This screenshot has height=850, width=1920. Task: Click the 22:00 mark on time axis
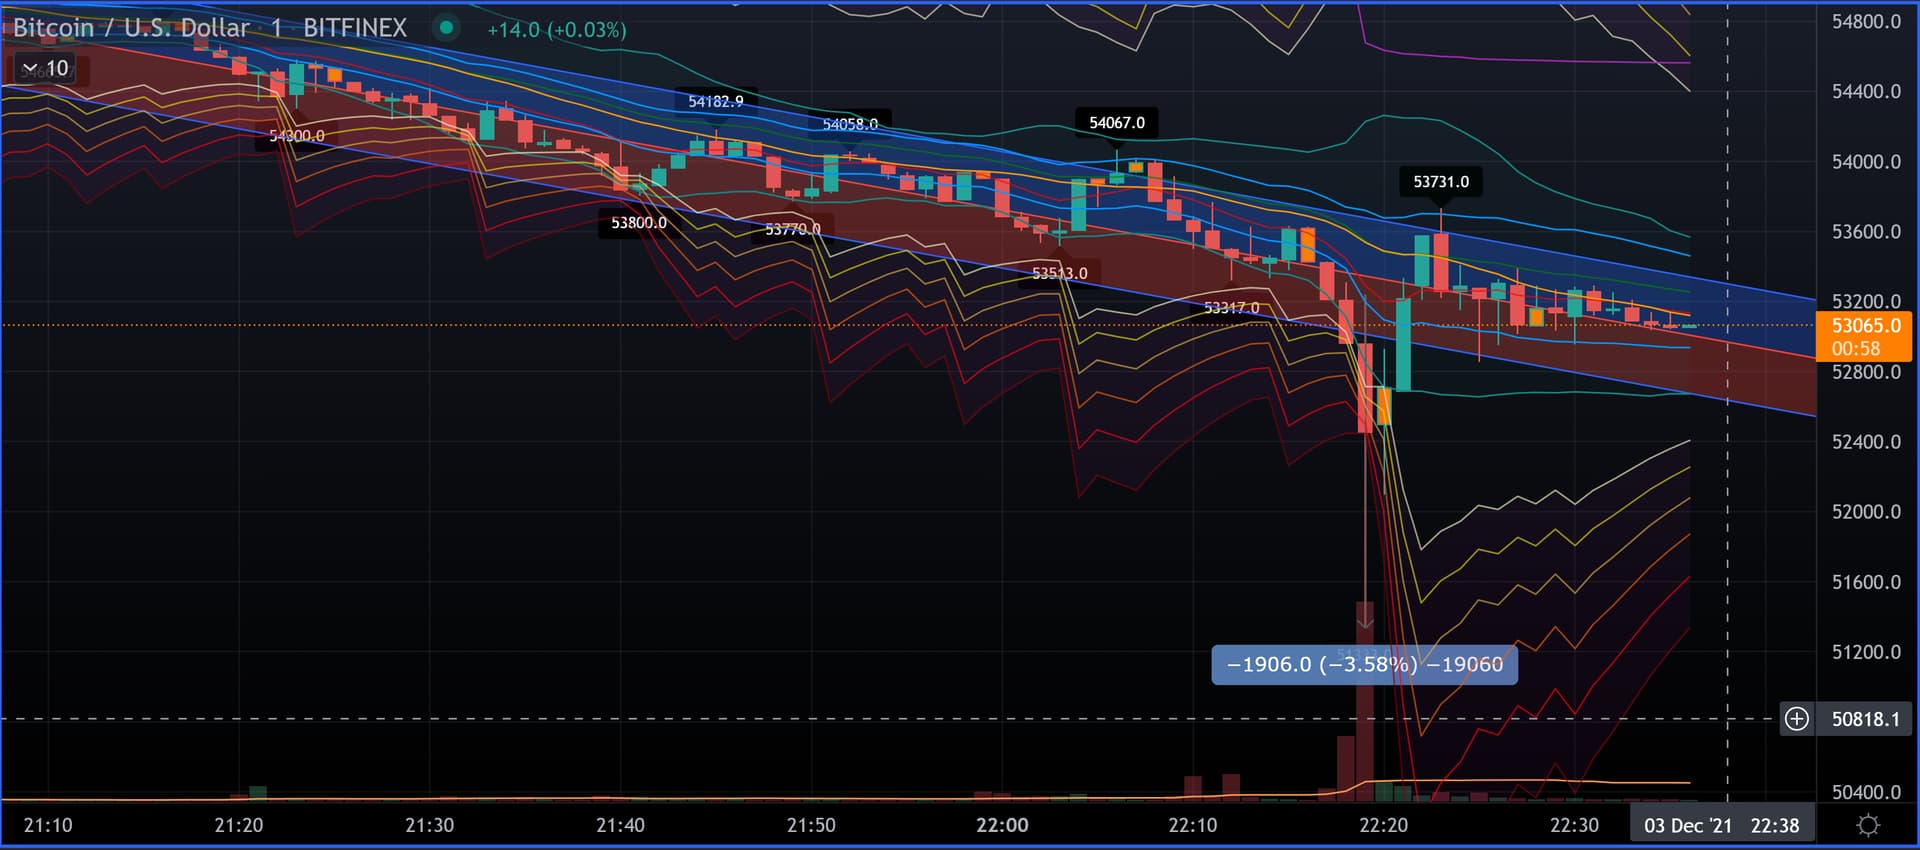coord(1001,826)
